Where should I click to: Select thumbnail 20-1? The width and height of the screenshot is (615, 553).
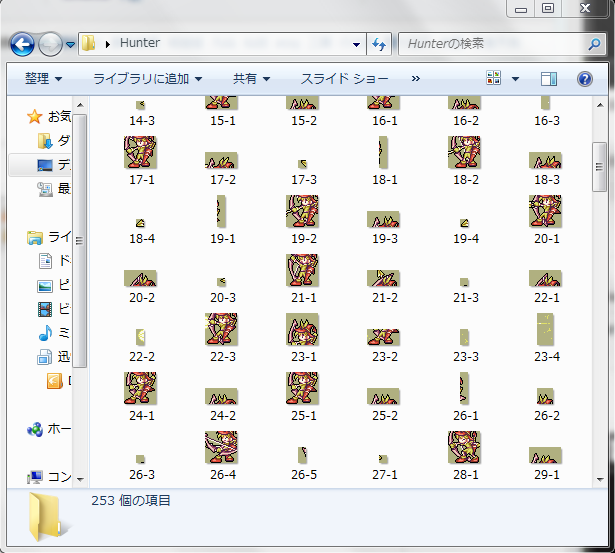pyautogui.click(x=546, y=211)
